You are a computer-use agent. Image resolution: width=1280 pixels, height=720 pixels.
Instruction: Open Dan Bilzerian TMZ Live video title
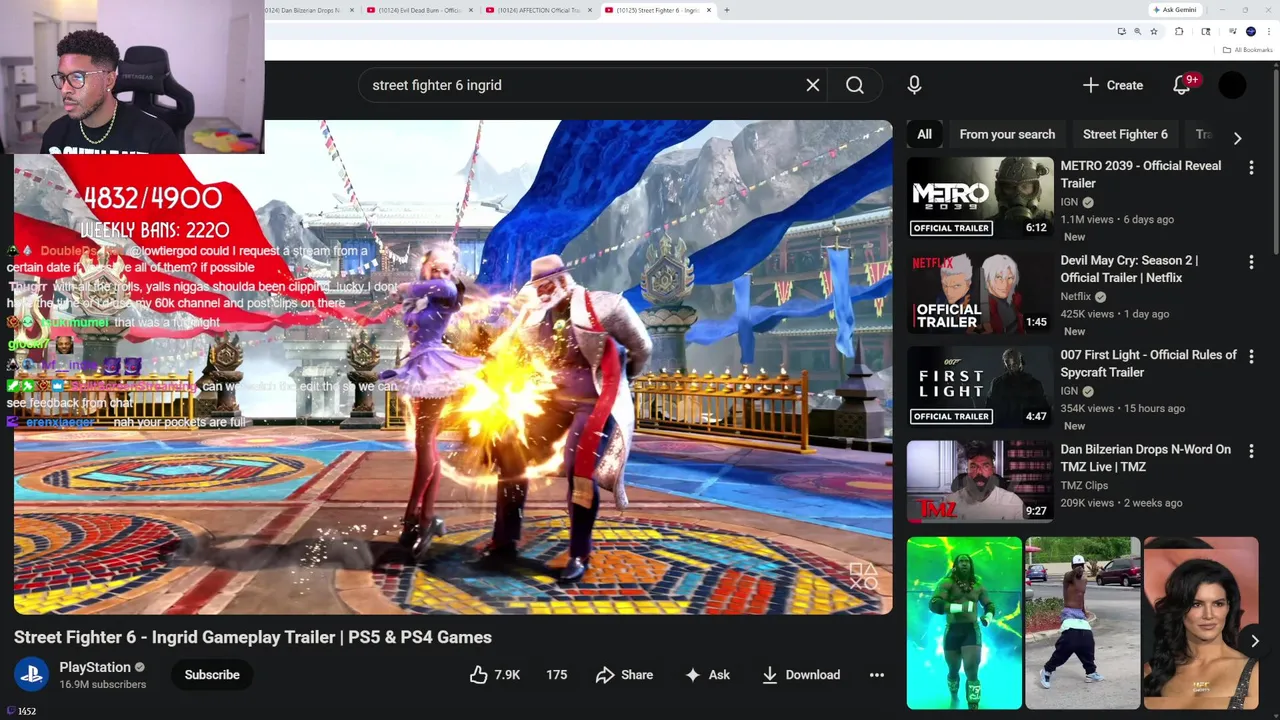[x=1145, y=458]
